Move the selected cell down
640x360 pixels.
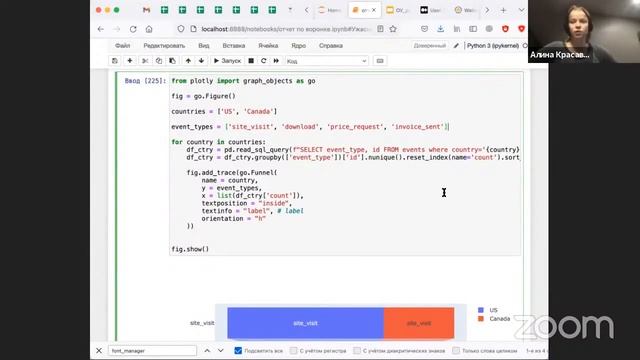click(201, 61)
